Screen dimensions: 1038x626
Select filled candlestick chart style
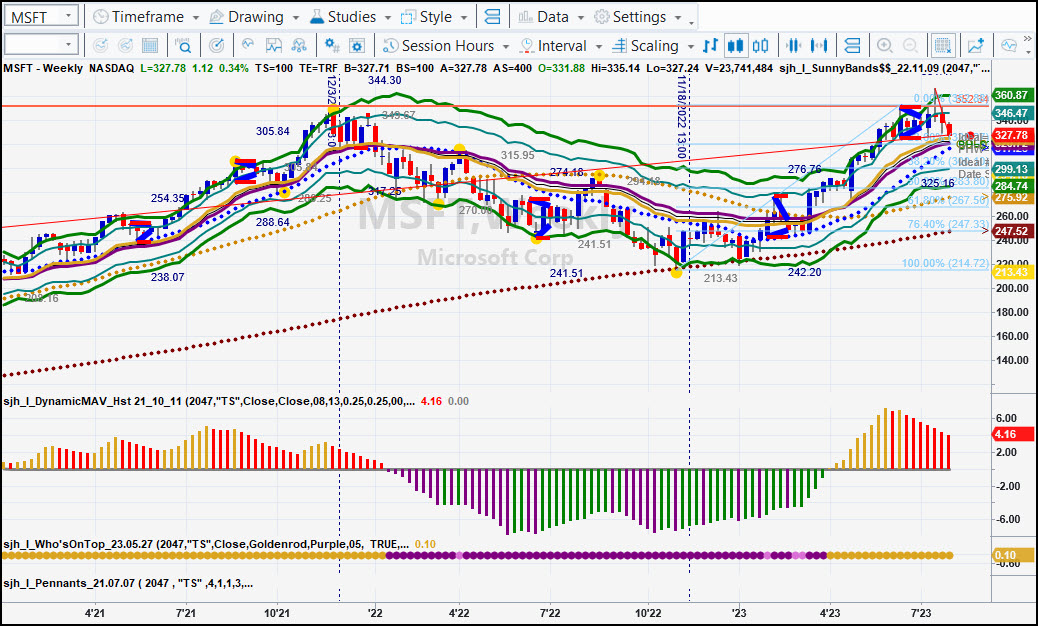click(735, 46)
